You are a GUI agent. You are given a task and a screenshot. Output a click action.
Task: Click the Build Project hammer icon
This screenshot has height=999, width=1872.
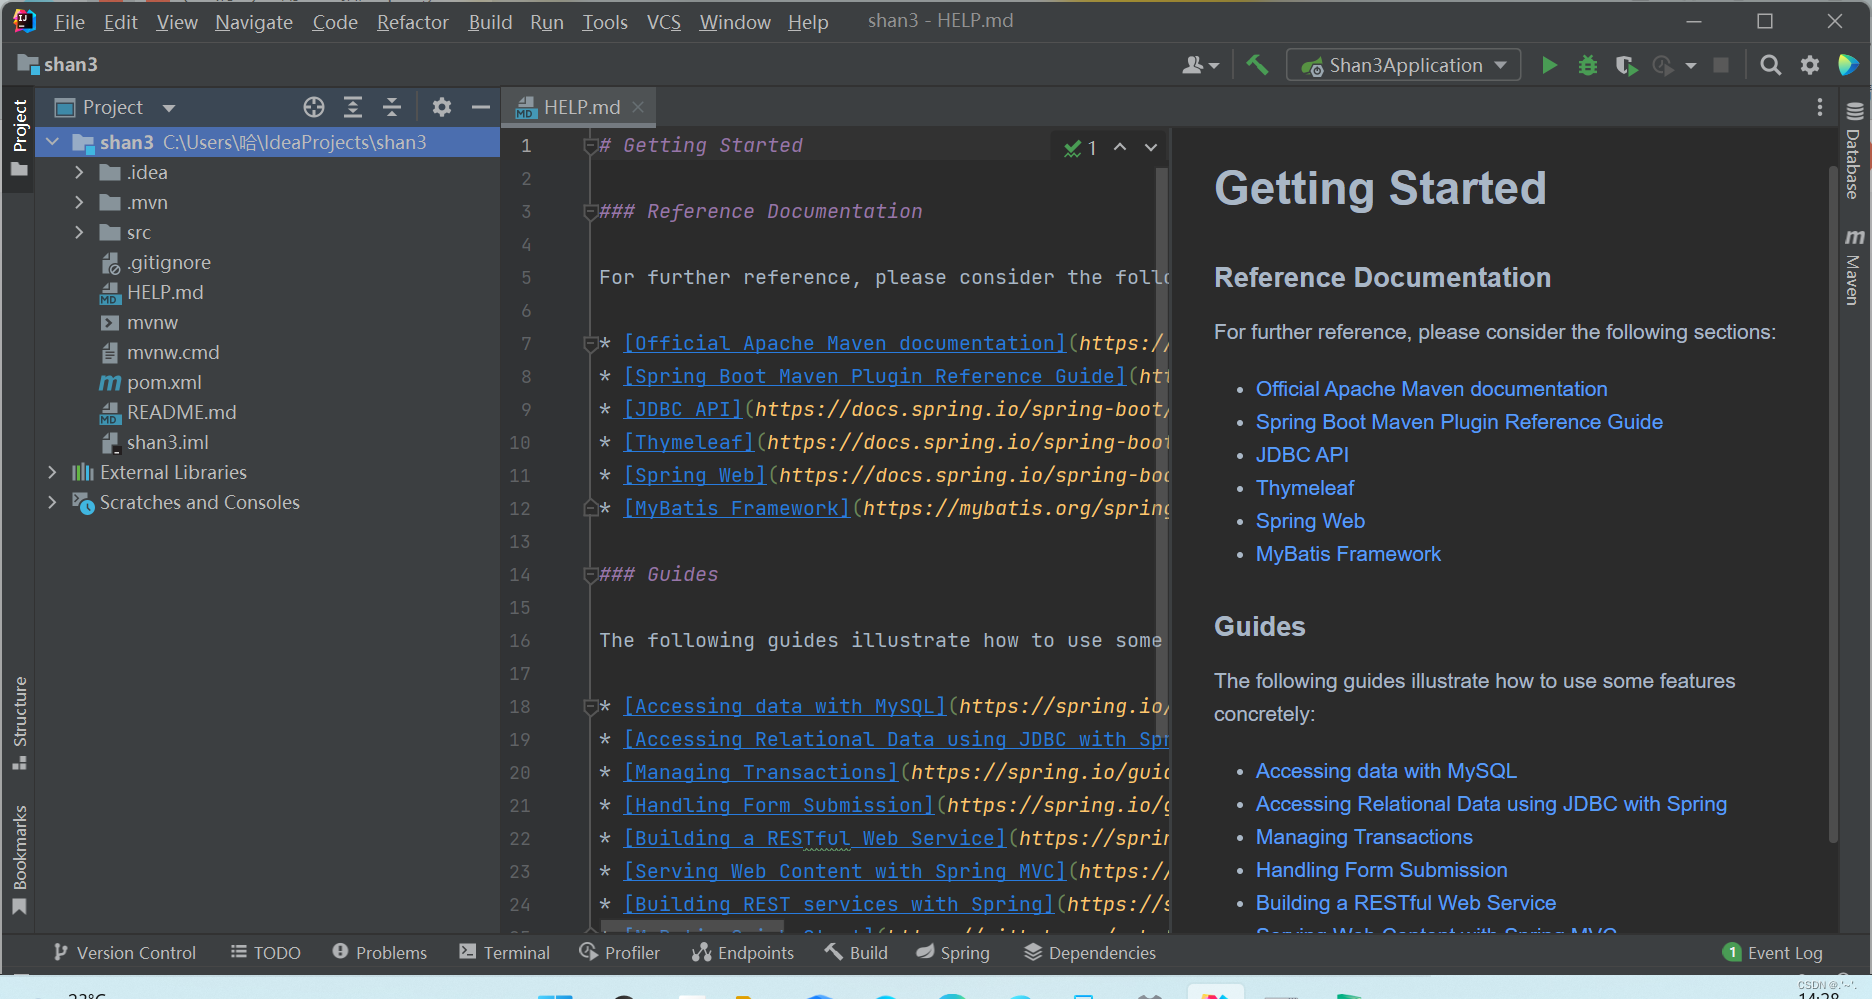coord(1257,65)
